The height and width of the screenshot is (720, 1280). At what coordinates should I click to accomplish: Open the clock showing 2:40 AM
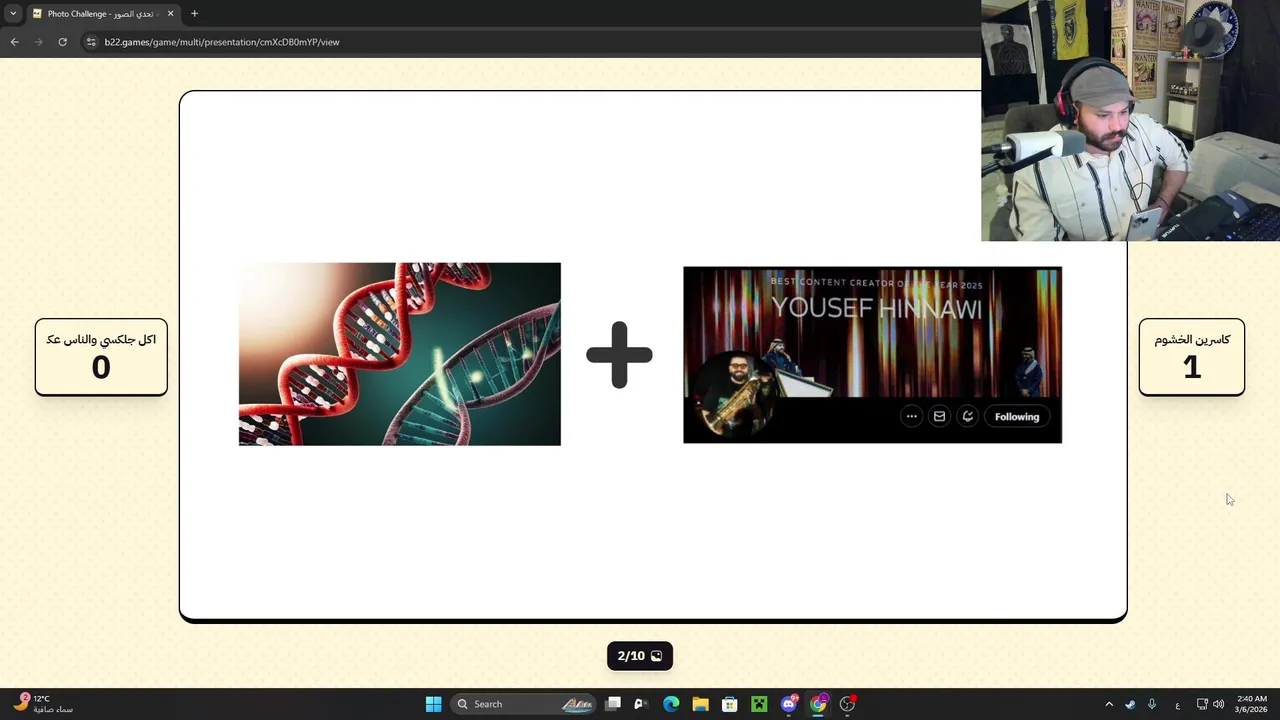point(1252,704)
